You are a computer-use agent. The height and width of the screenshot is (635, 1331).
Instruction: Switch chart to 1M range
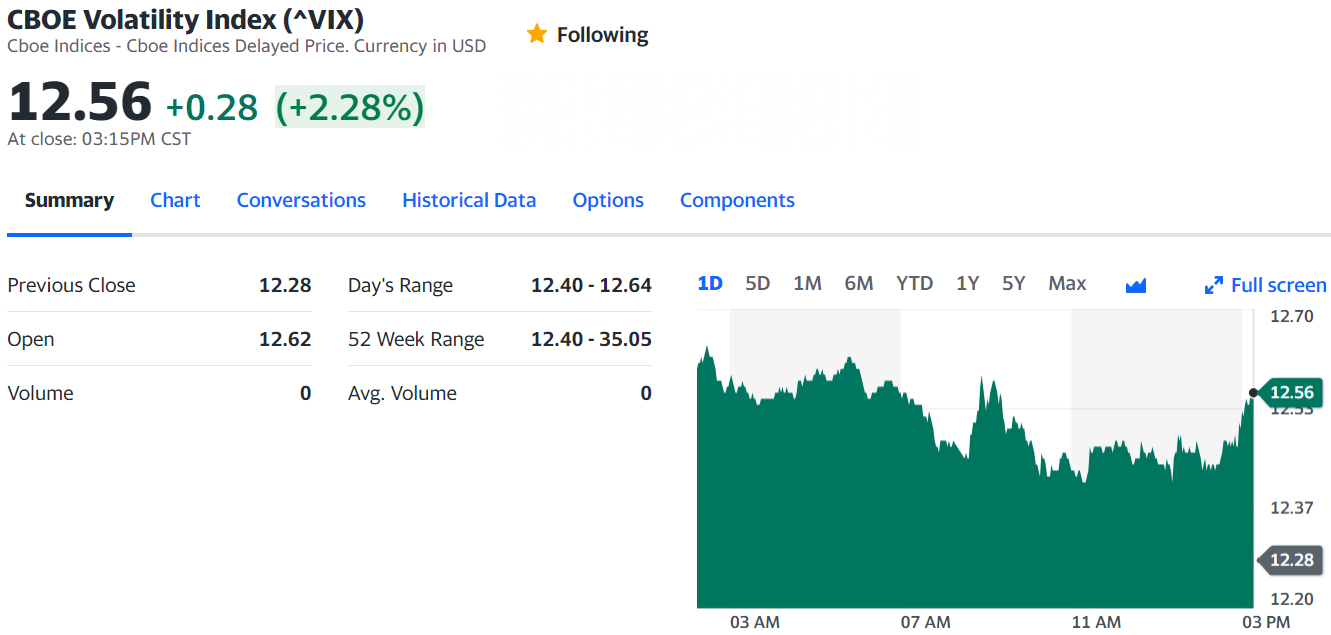coord(807,283)
